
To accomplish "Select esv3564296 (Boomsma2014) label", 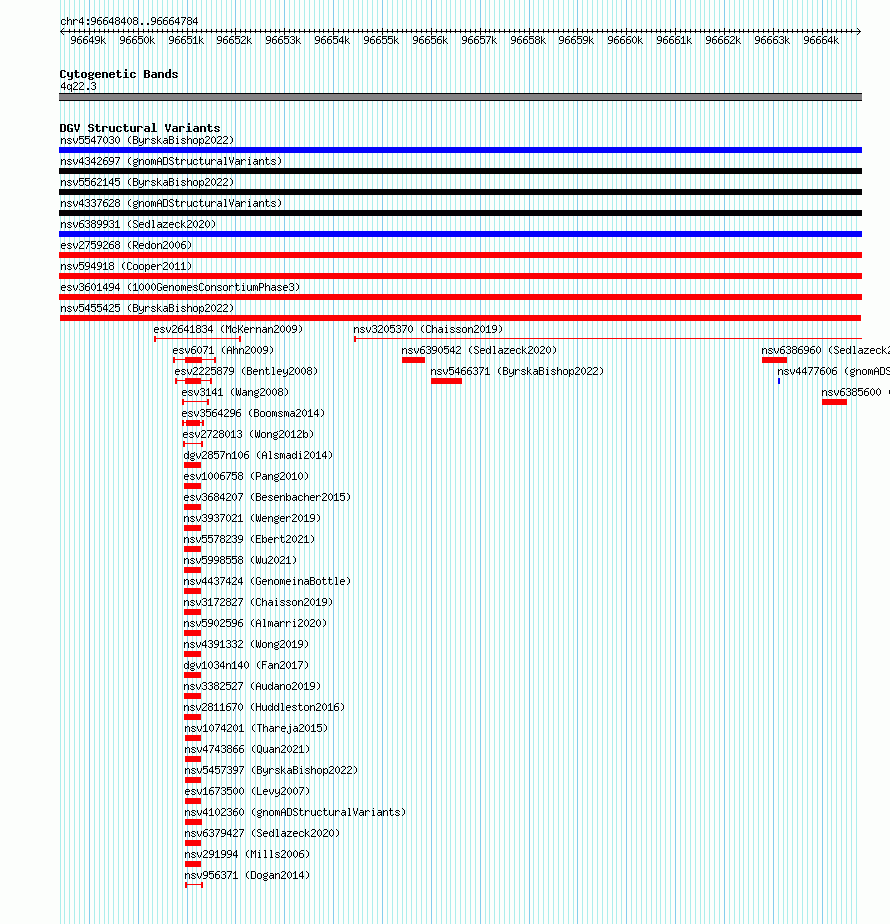I will point(253,413).
